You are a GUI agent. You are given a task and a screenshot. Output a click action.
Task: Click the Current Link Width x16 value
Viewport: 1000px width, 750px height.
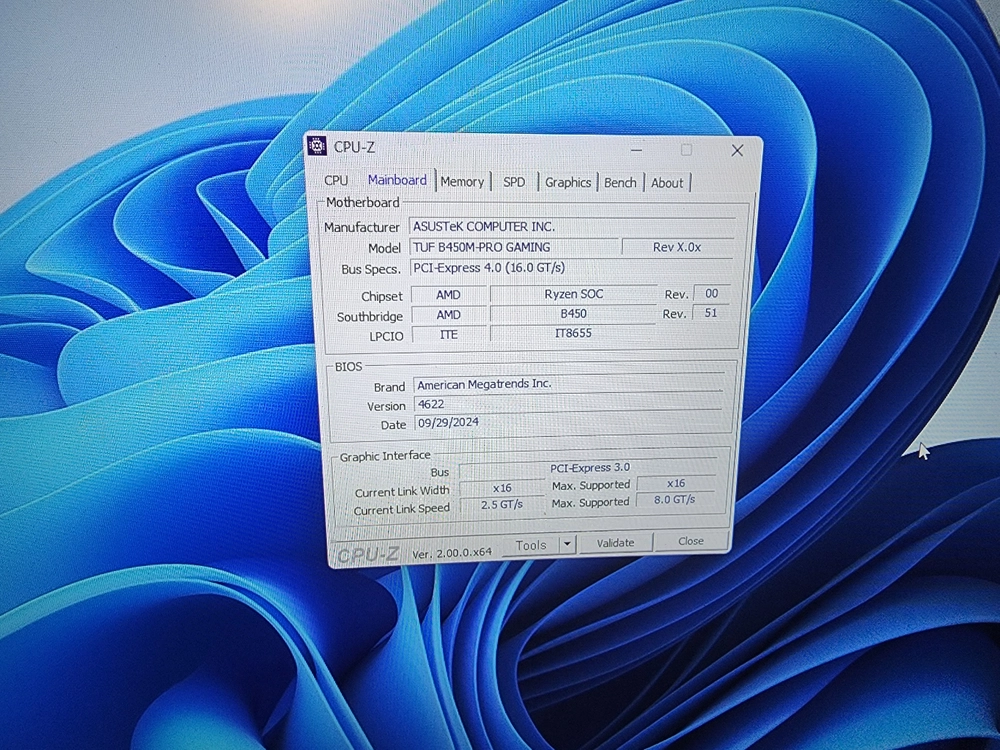tap(502, 488)
